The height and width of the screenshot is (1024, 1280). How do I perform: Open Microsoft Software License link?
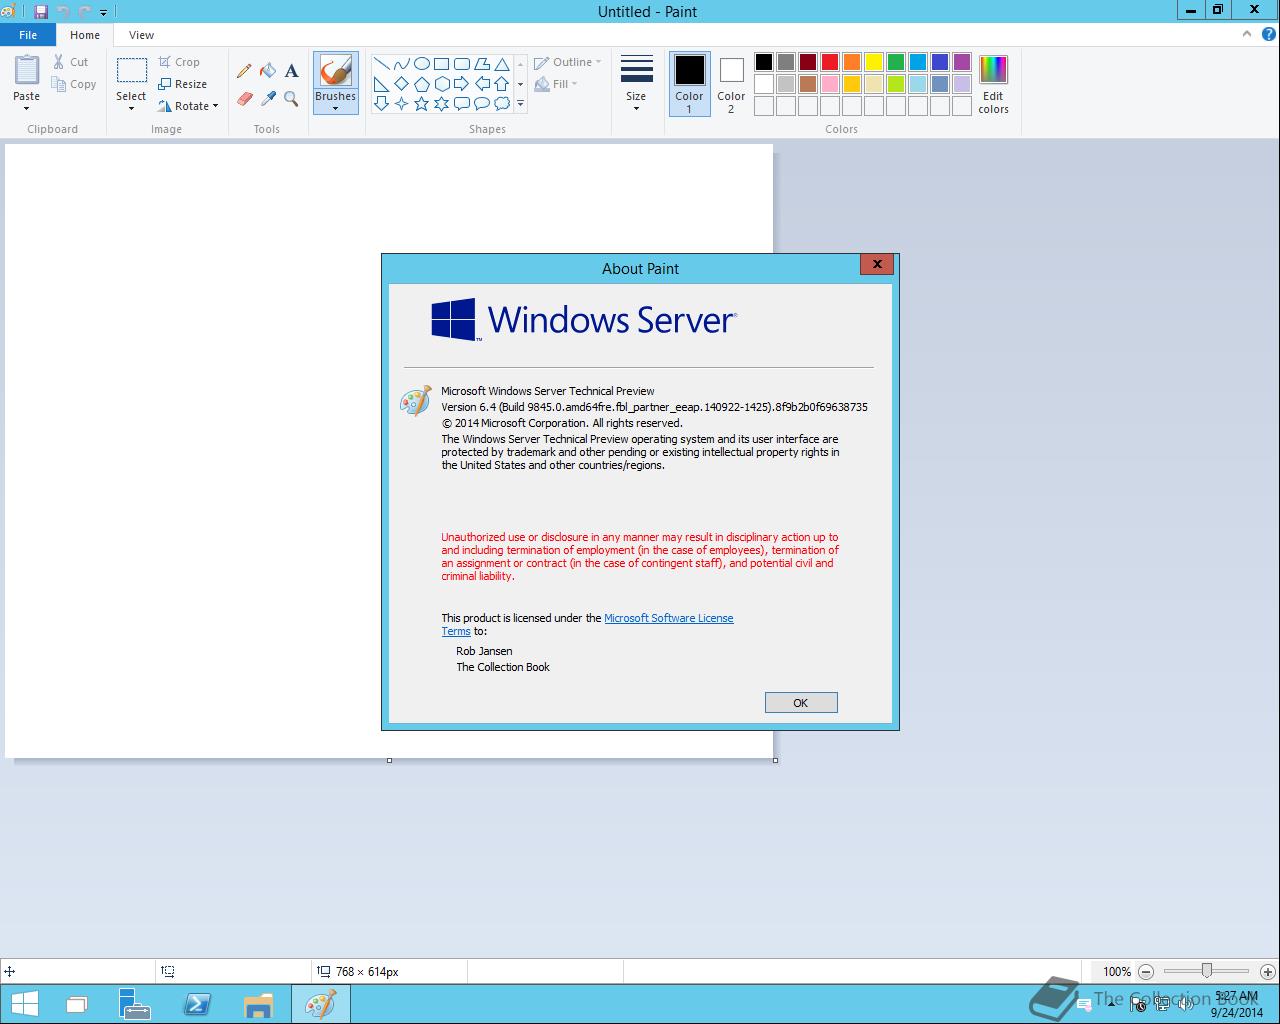[x=669, y=618]
